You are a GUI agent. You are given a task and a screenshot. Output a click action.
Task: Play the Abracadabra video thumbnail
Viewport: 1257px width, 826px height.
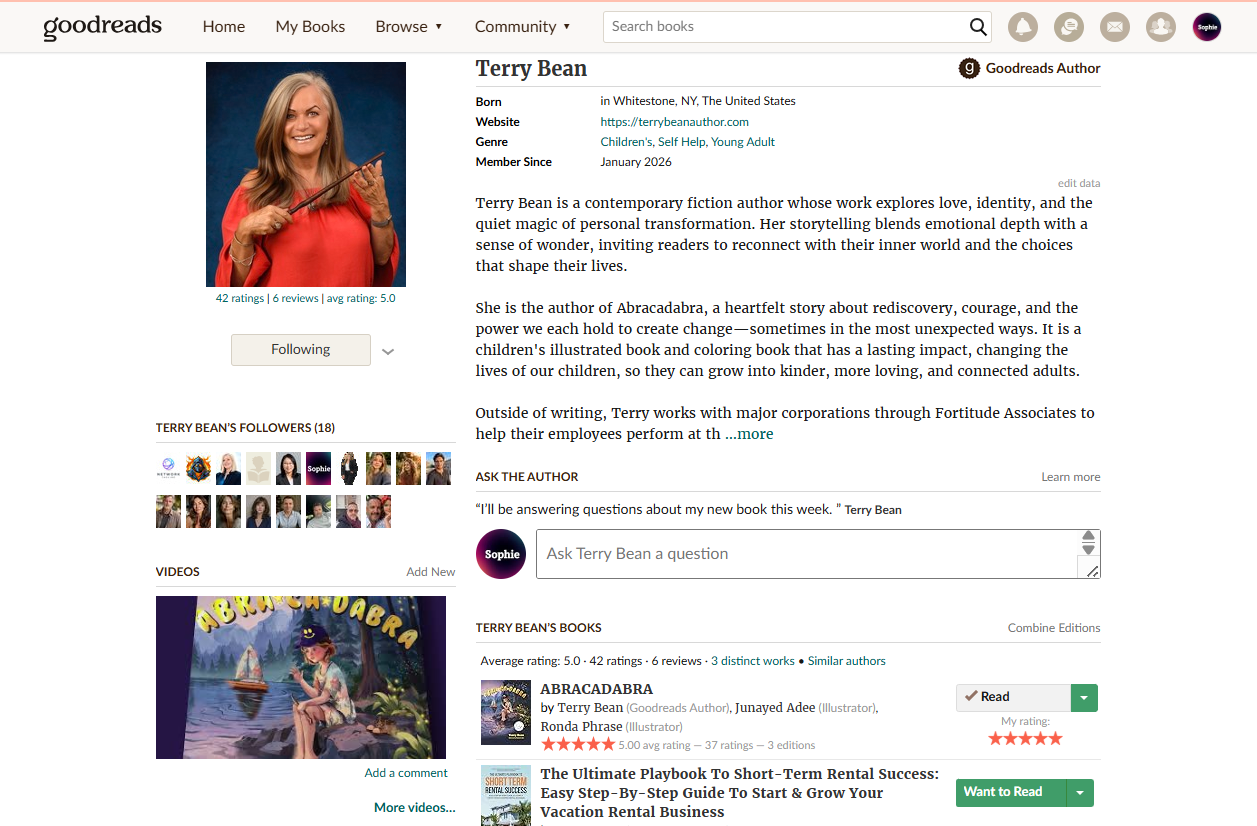click(301, 677)
